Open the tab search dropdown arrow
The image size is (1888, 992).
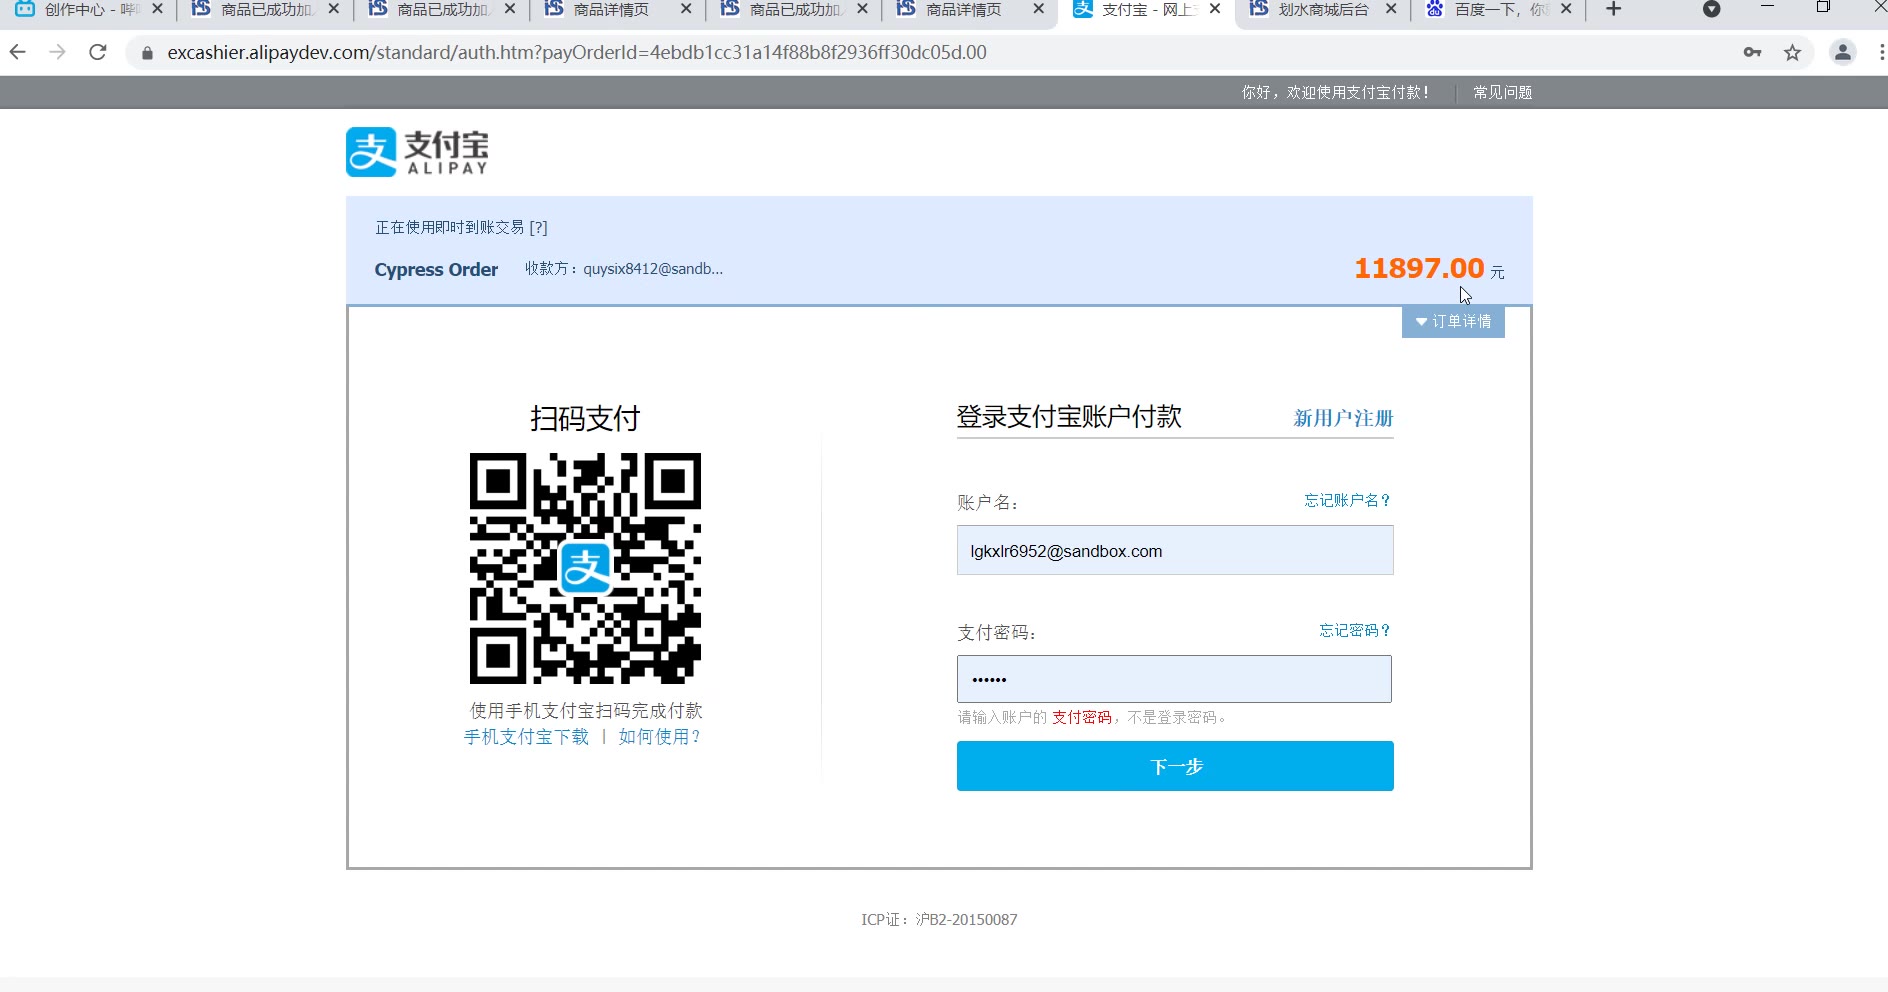coord(1711,9)
